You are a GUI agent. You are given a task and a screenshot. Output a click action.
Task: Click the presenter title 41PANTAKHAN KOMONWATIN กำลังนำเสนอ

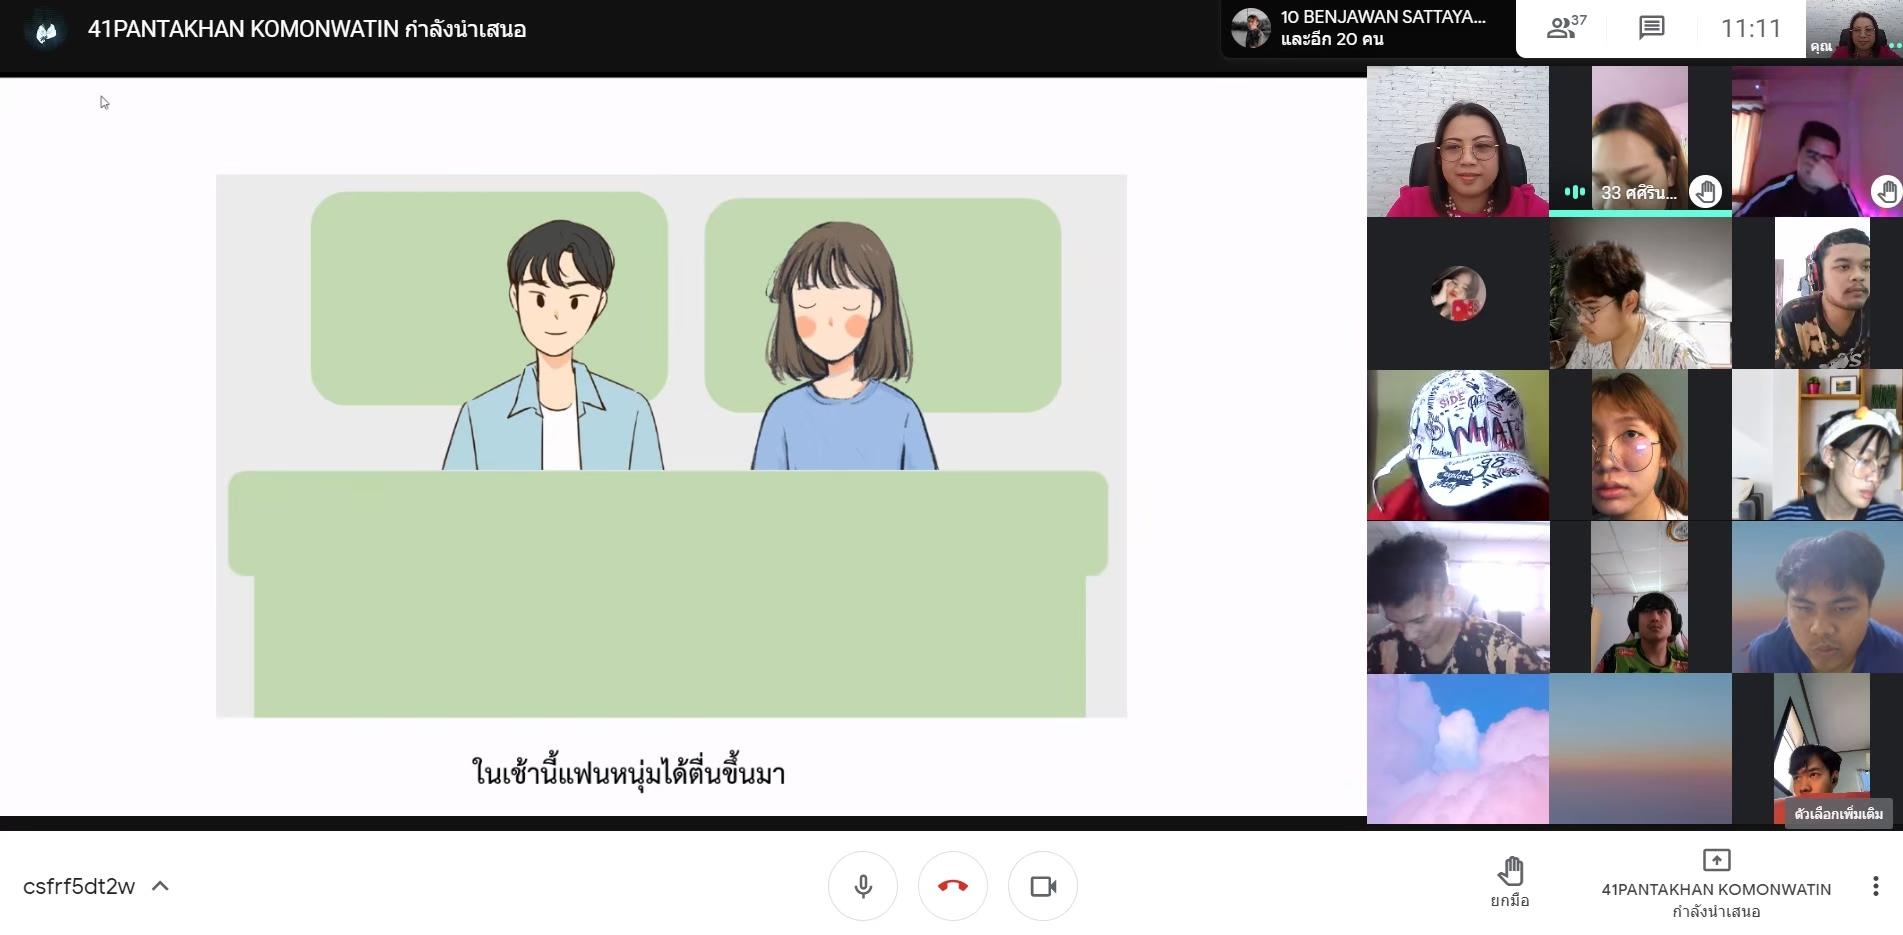point(307,29)
